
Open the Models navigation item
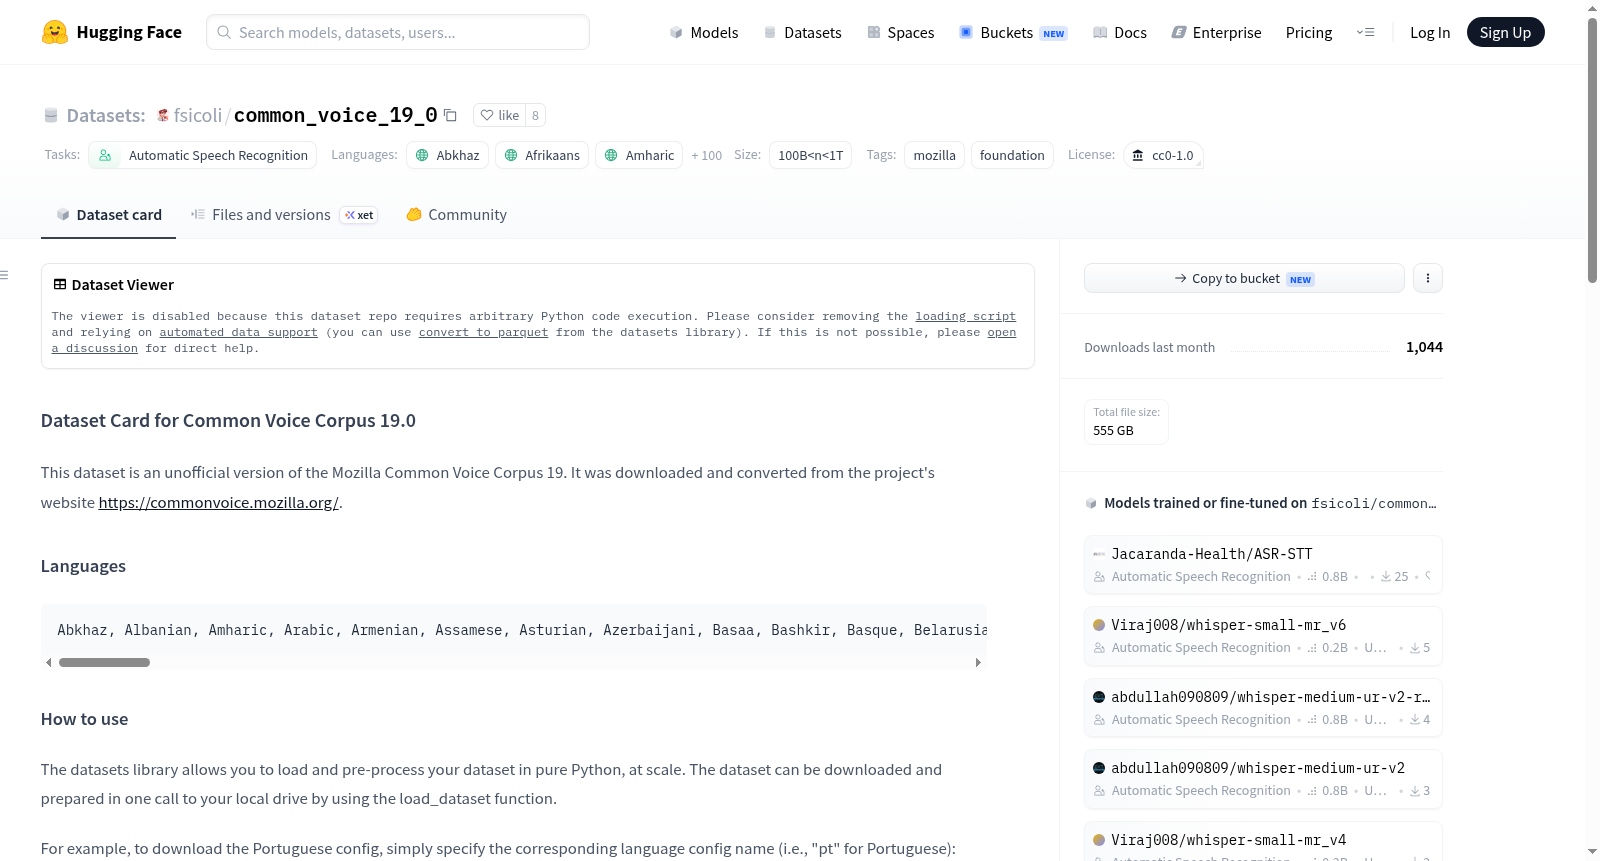704,32
